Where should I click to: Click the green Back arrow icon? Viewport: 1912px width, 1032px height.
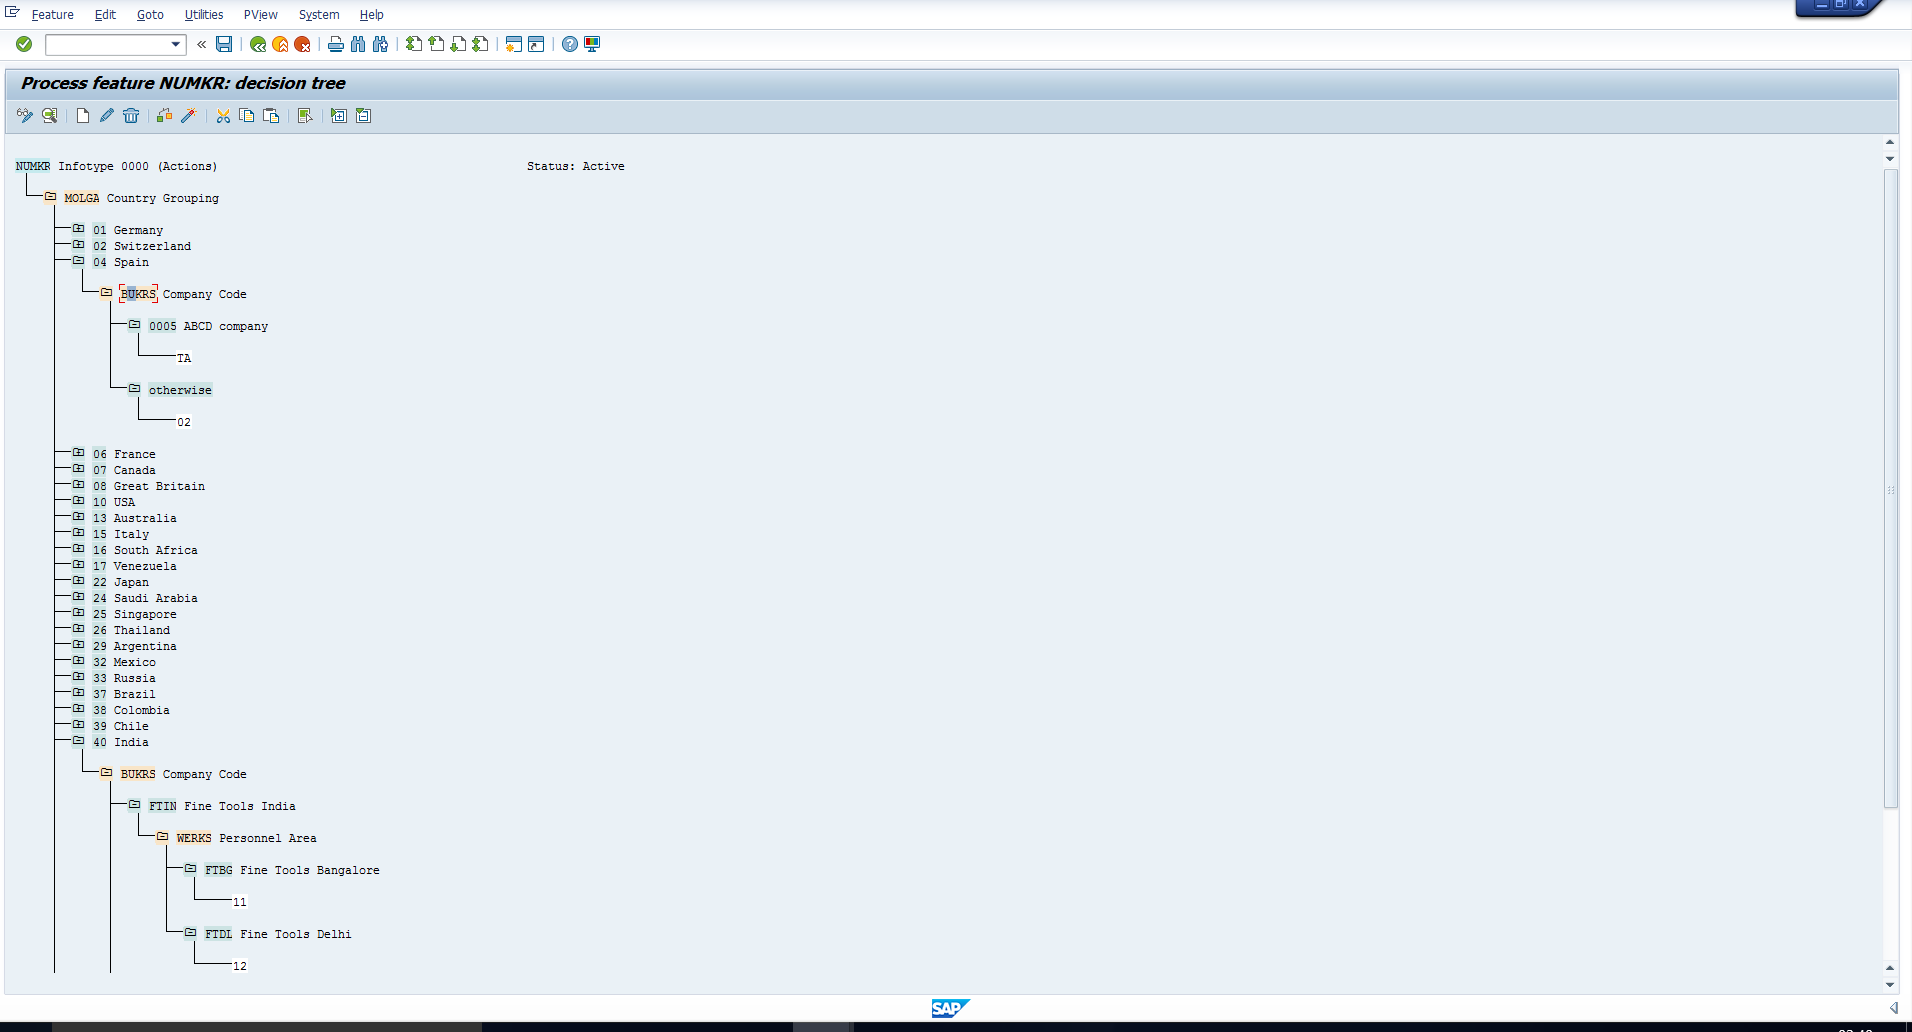(258, 44)
